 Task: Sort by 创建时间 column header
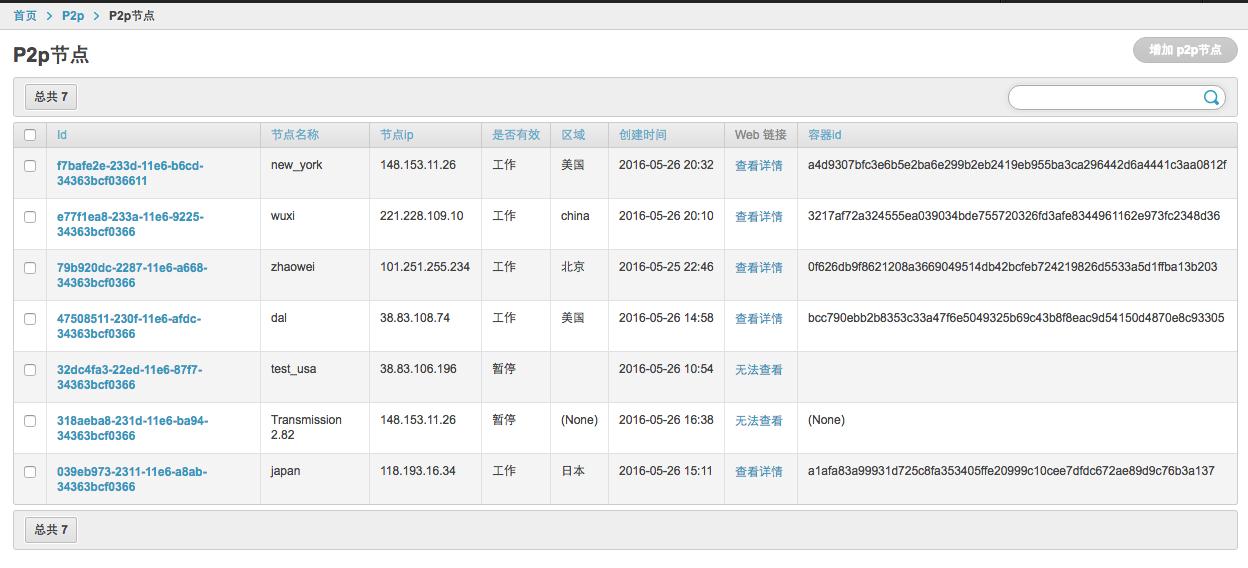tap(643, 135)
